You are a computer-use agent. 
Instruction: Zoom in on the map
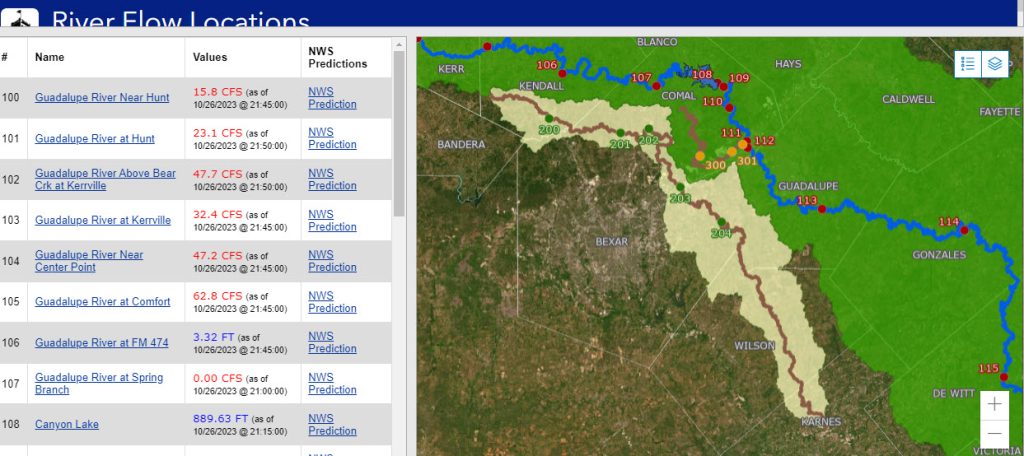(995, 404)
